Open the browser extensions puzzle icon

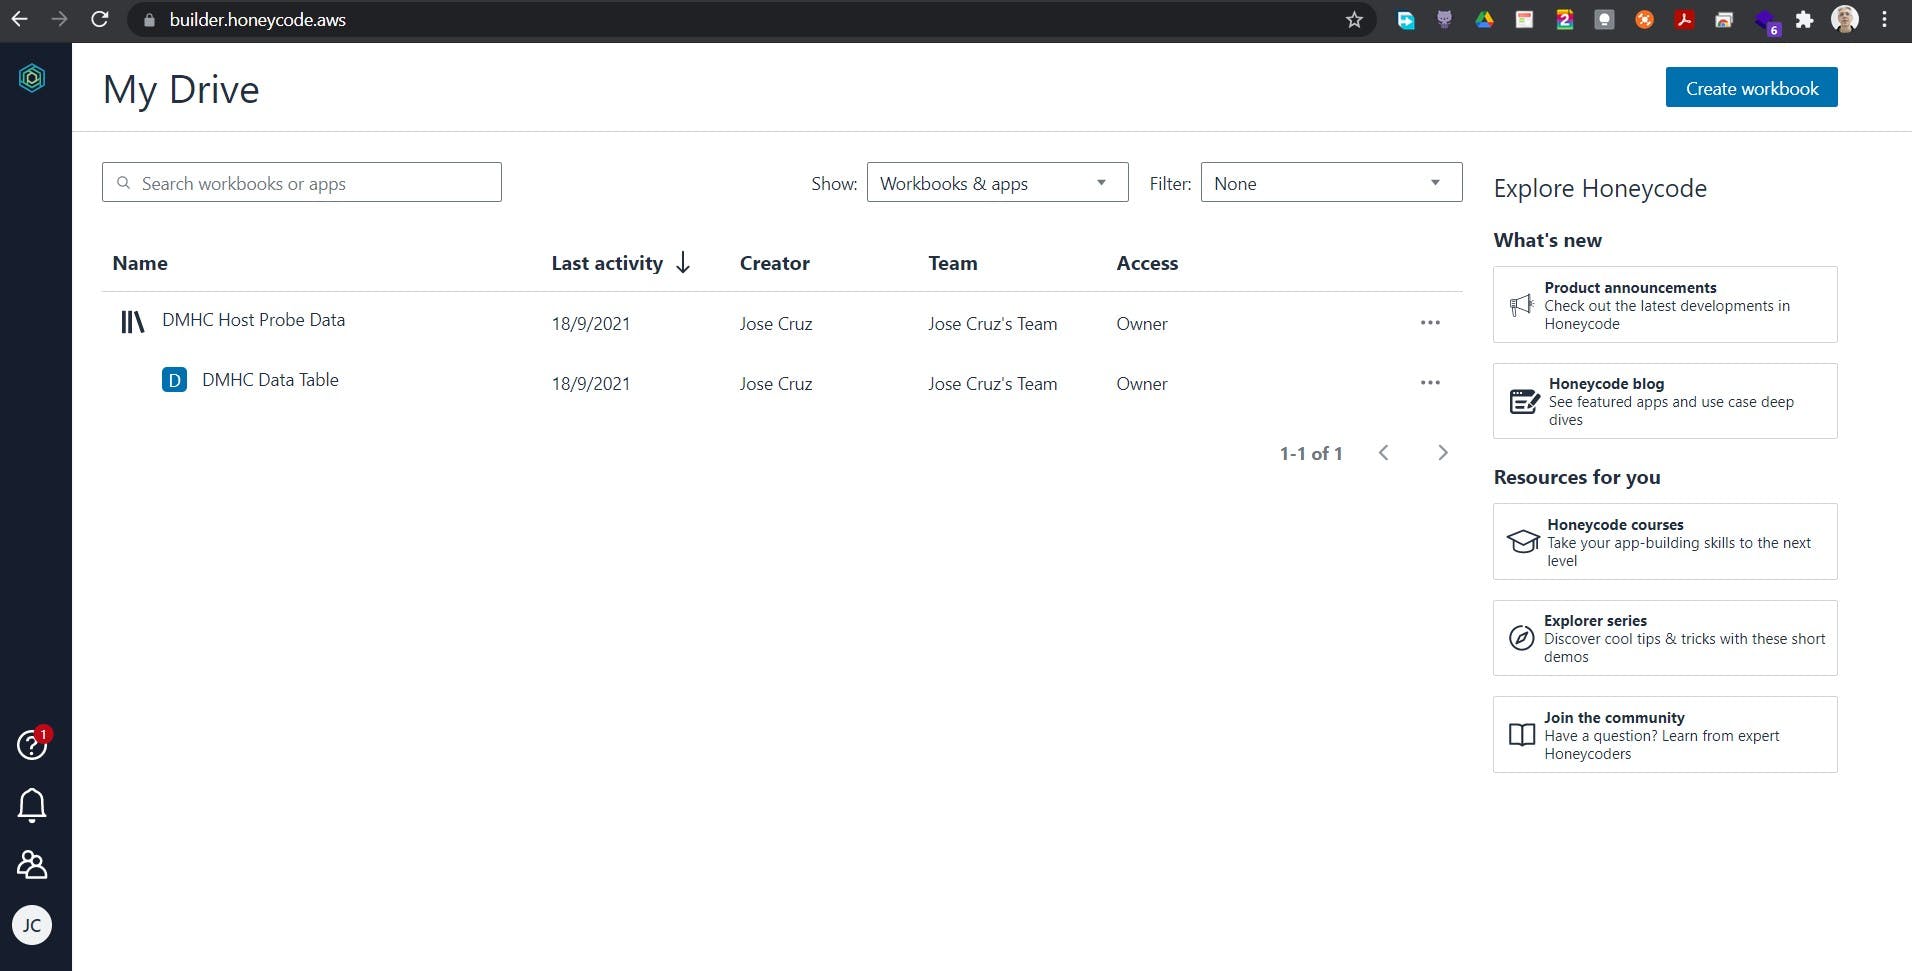point(1804,20)
